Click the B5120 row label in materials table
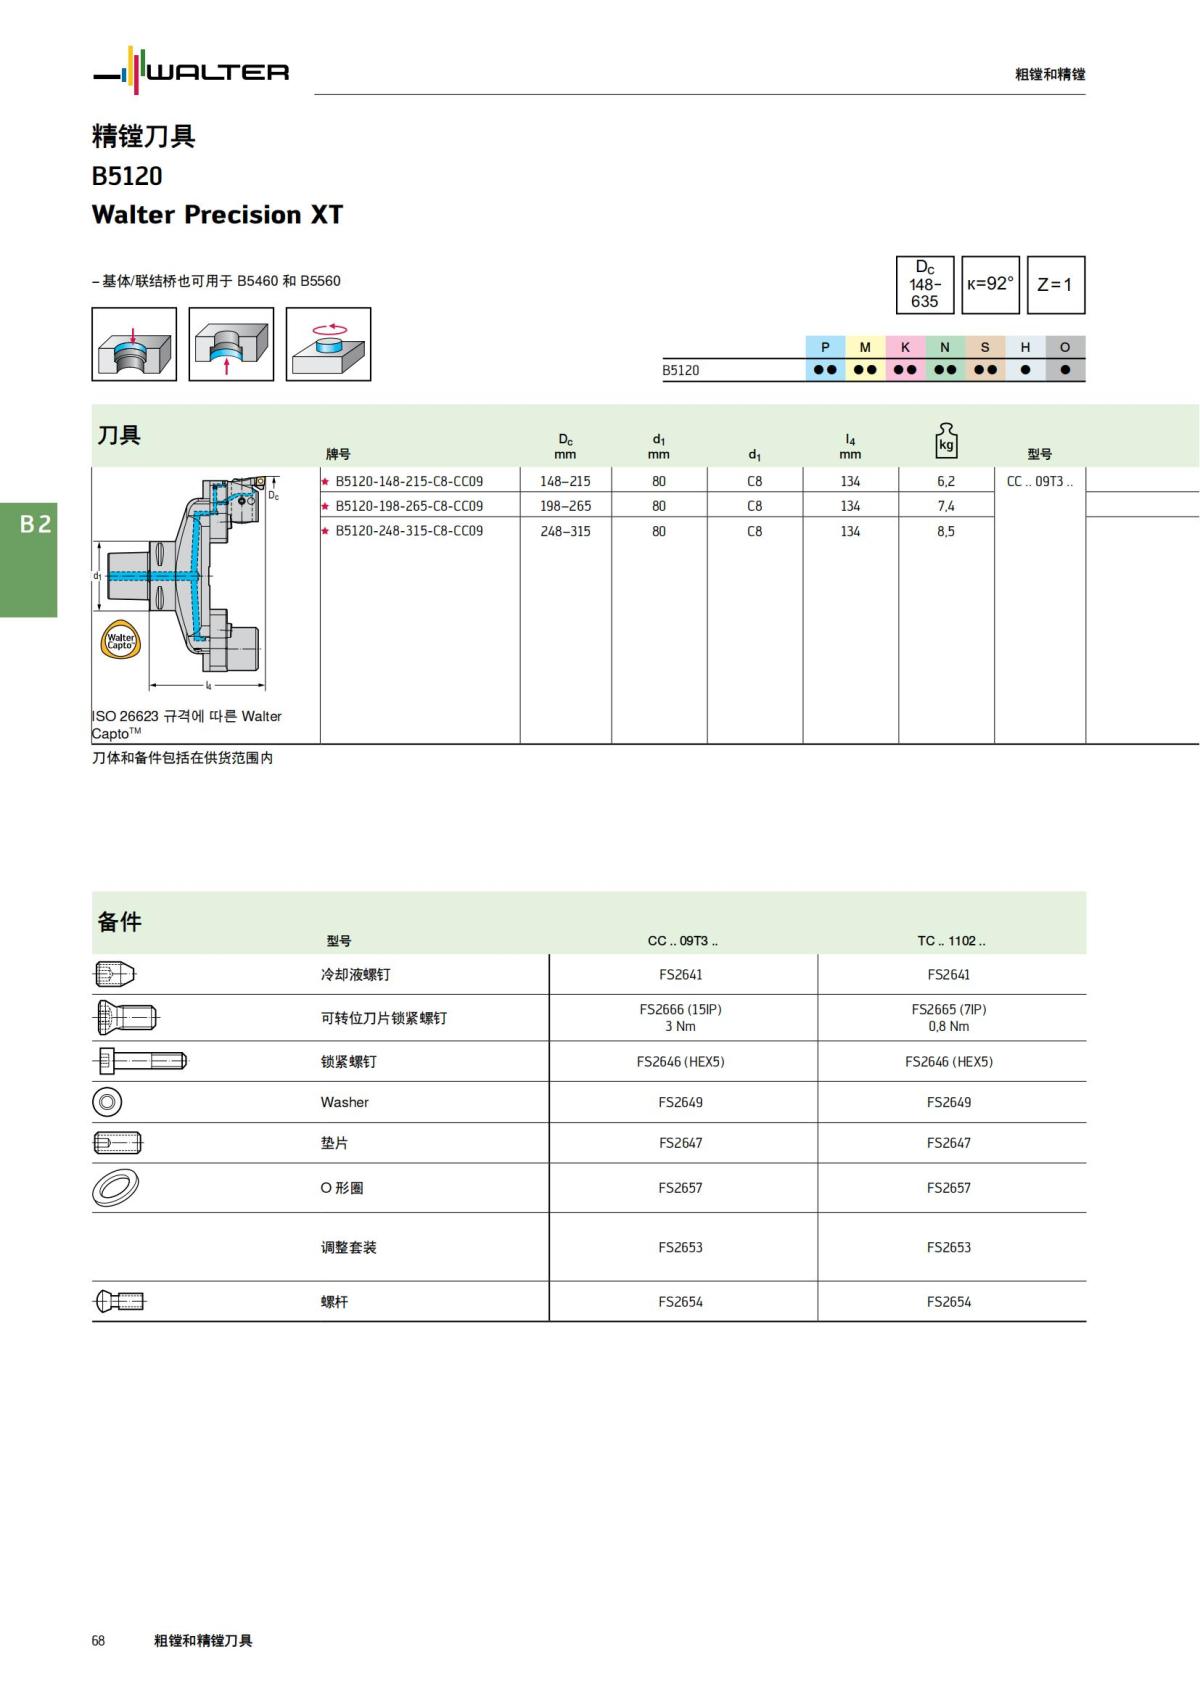The width and height of the screenshot is (1200, 1697). pyautogui.click(x=681, y=370)
